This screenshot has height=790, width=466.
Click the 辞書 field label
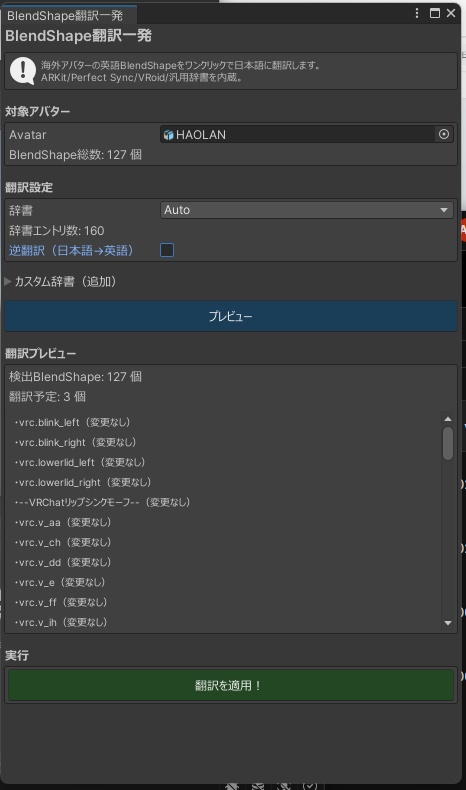pyautogui.click(x=21, y=211)
